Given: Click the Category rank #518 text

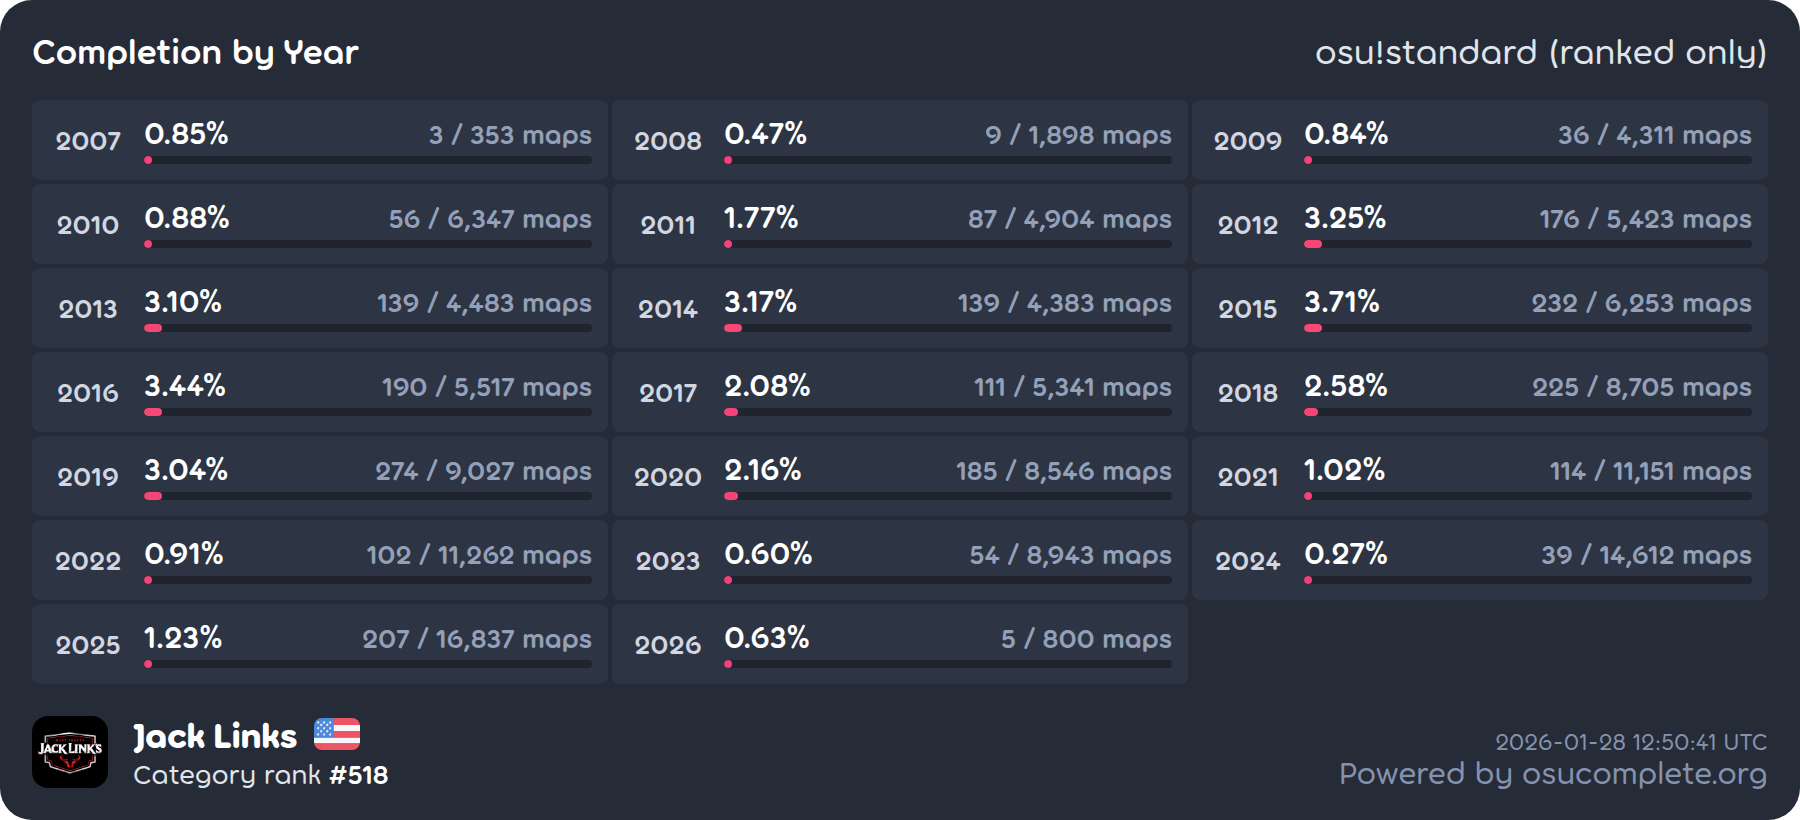Looking at the screenshot, I should (x=261, y=775).
